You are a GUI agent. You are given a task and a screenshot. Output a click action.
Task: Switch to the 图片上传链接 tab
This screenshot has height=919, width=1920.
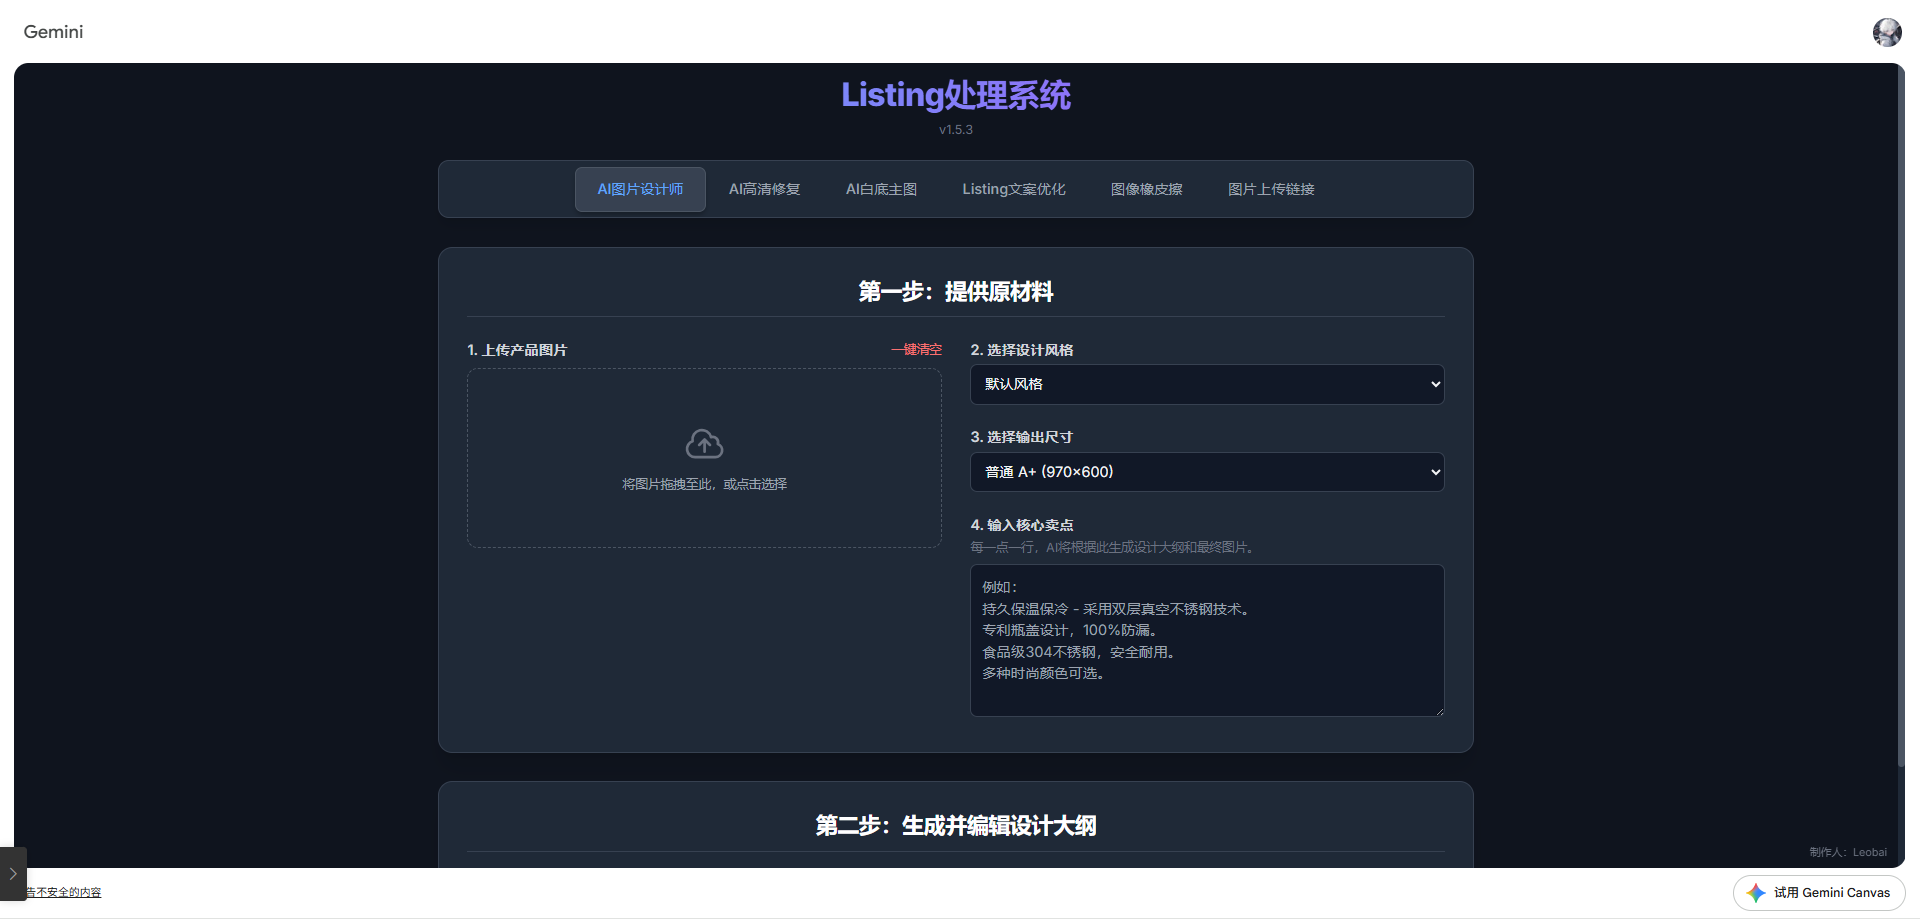[x=1270, y=189]
